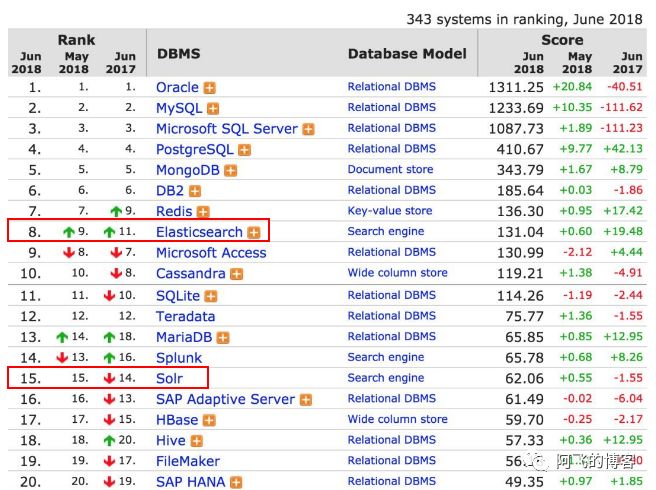The image size is (656, 490).
Task: Click Relational DBMS in Microsoft Access row
Action: click(x=392, y=252)
